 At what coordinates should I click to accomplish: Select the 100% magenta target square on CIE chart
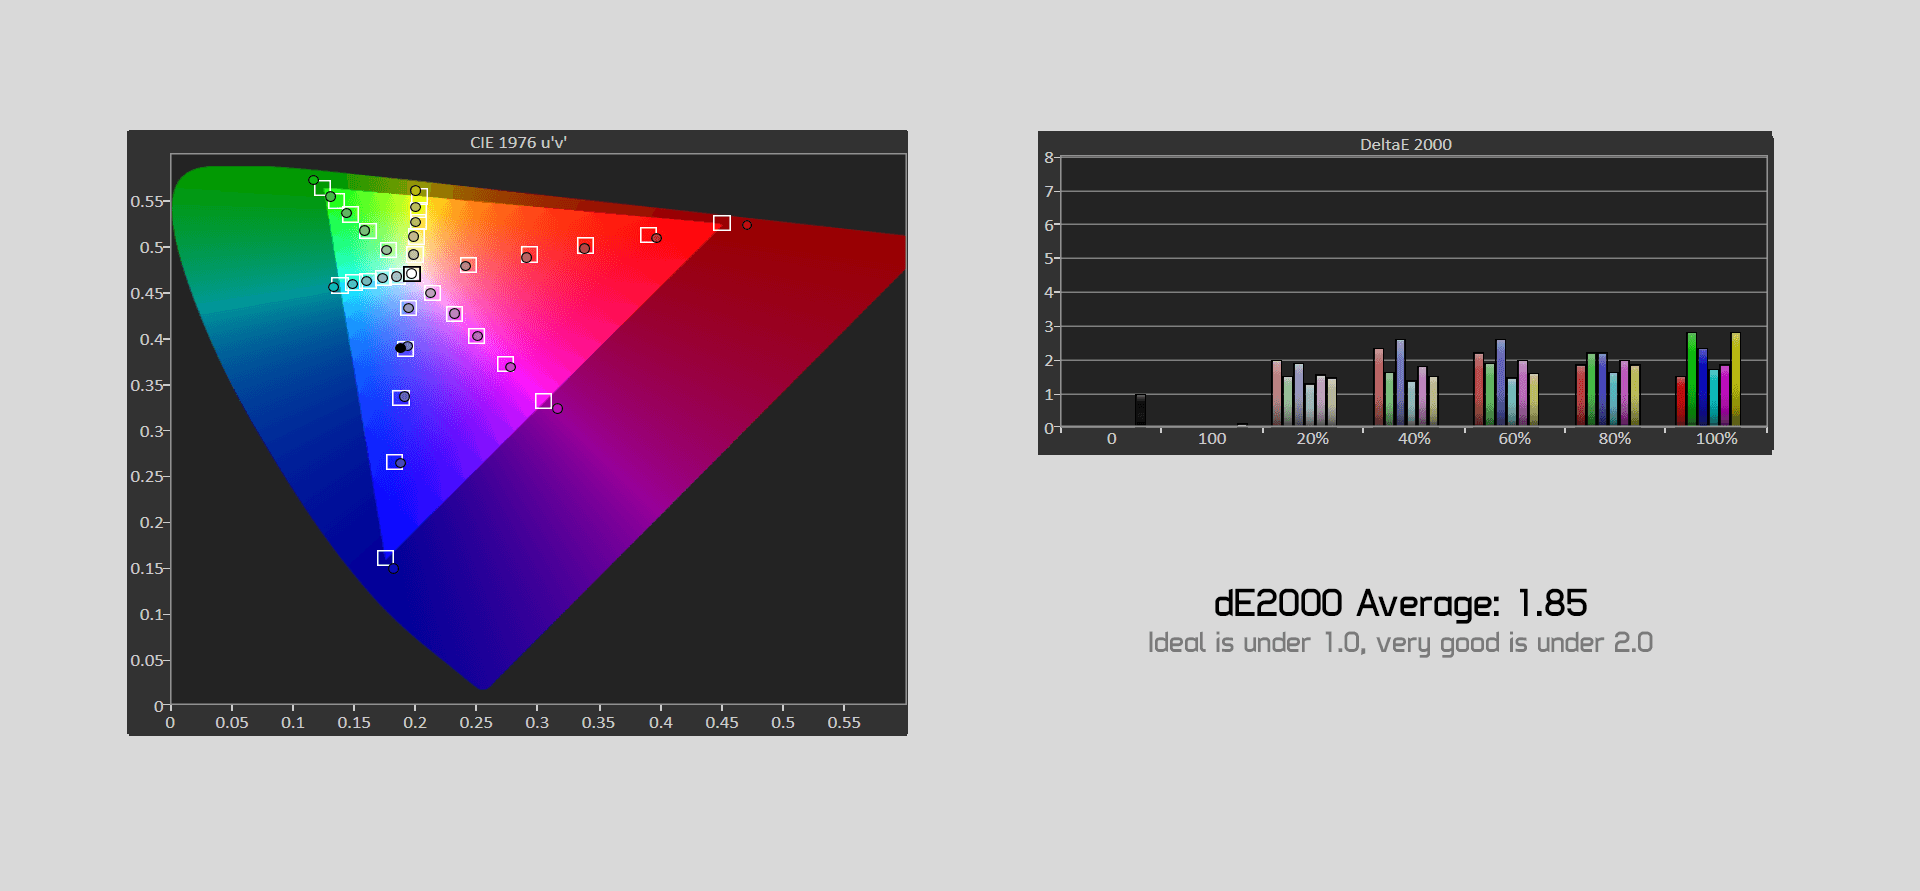[x=543, y=401]
